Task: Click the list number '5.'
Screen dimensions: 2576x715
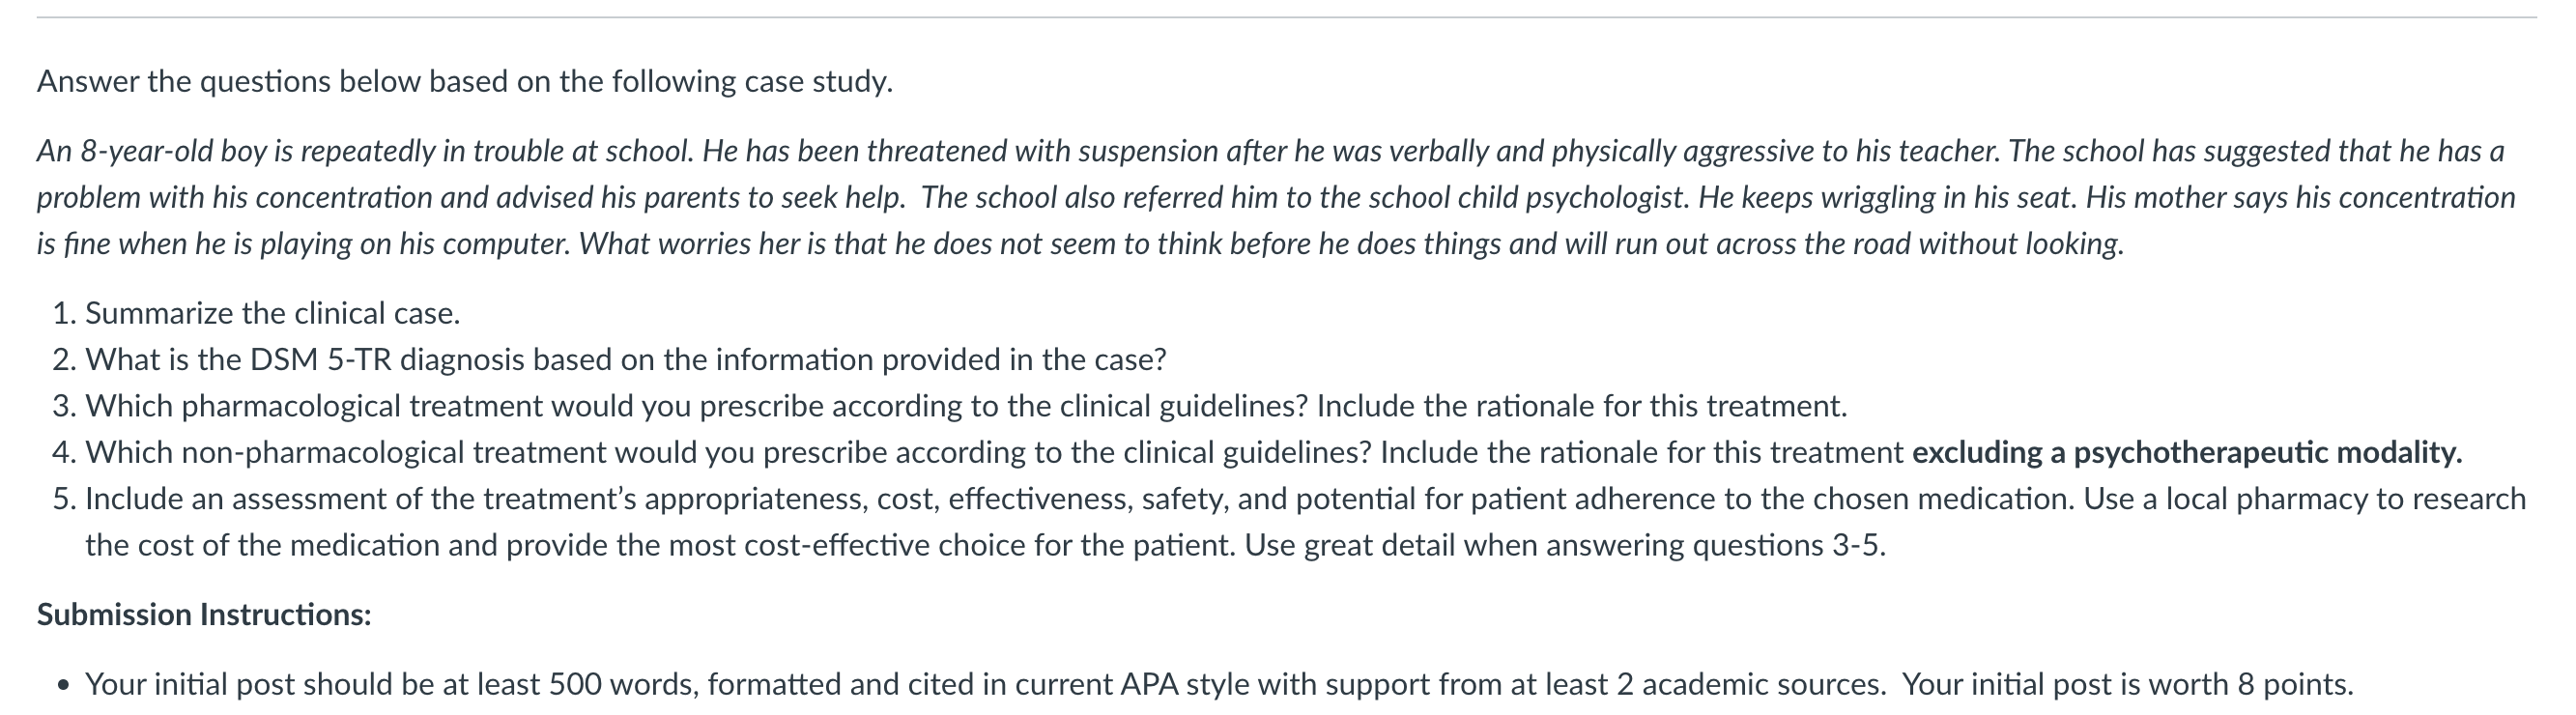Action: [65, 498]
